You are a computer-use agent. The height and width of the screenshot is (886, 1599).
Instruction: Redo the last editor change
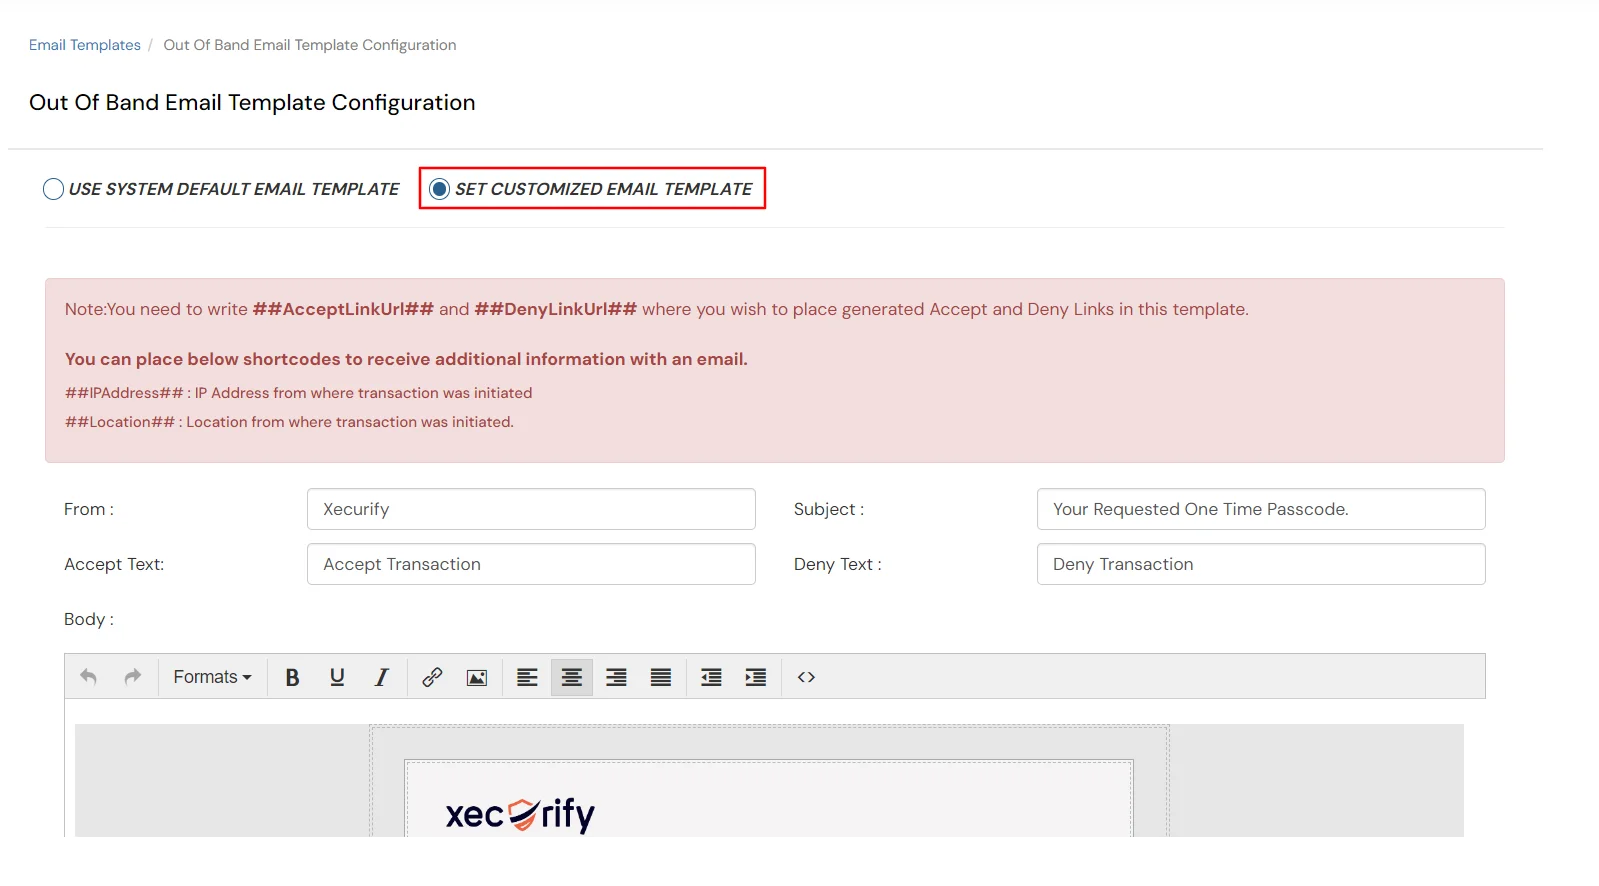coord(132,677)
